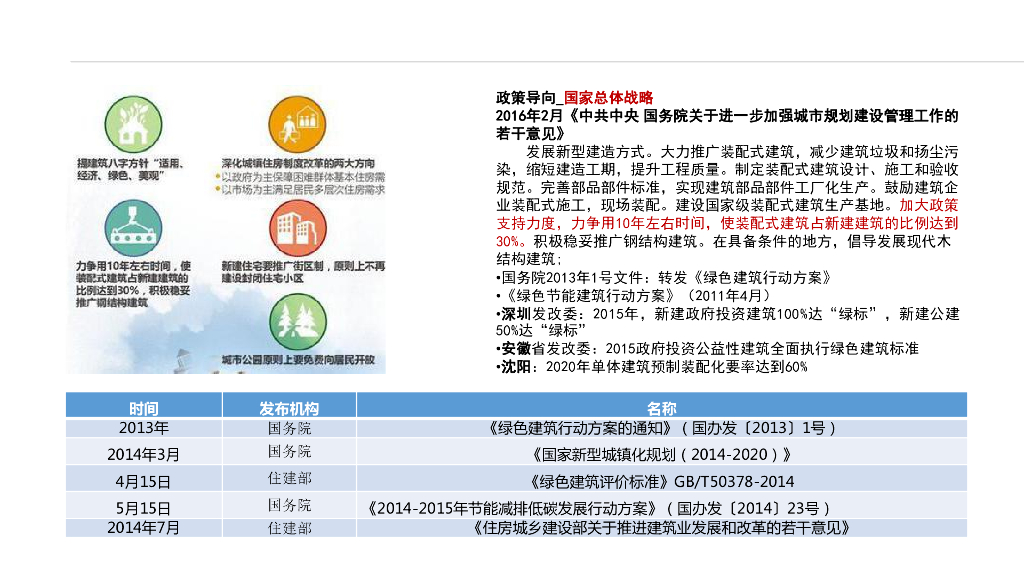Click the '2013年' table cell
Screen dimensions: 1024x576
pyautogui.click(x=144, y=428)
